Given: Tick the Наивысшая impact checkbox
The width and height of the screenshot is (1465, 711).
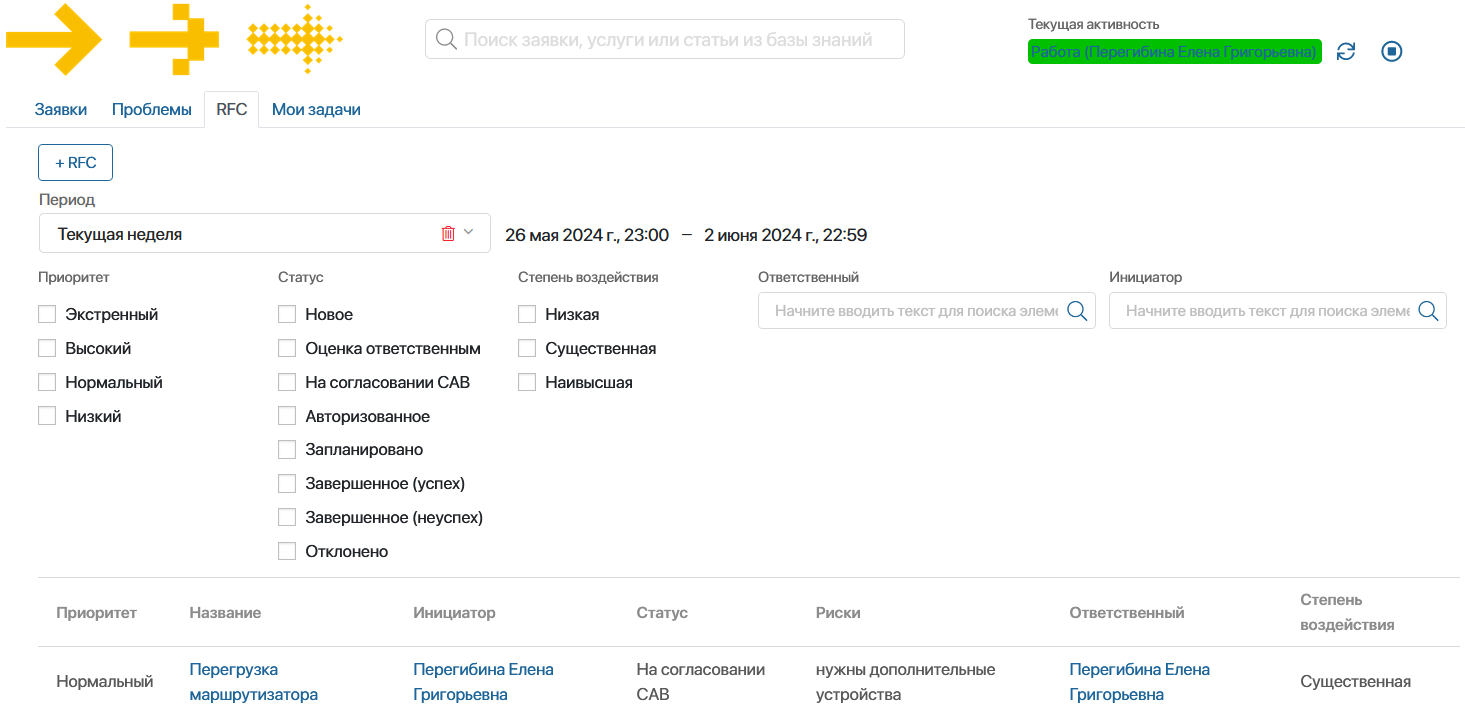Looking at the screenshot, I should tap(527, 382).
